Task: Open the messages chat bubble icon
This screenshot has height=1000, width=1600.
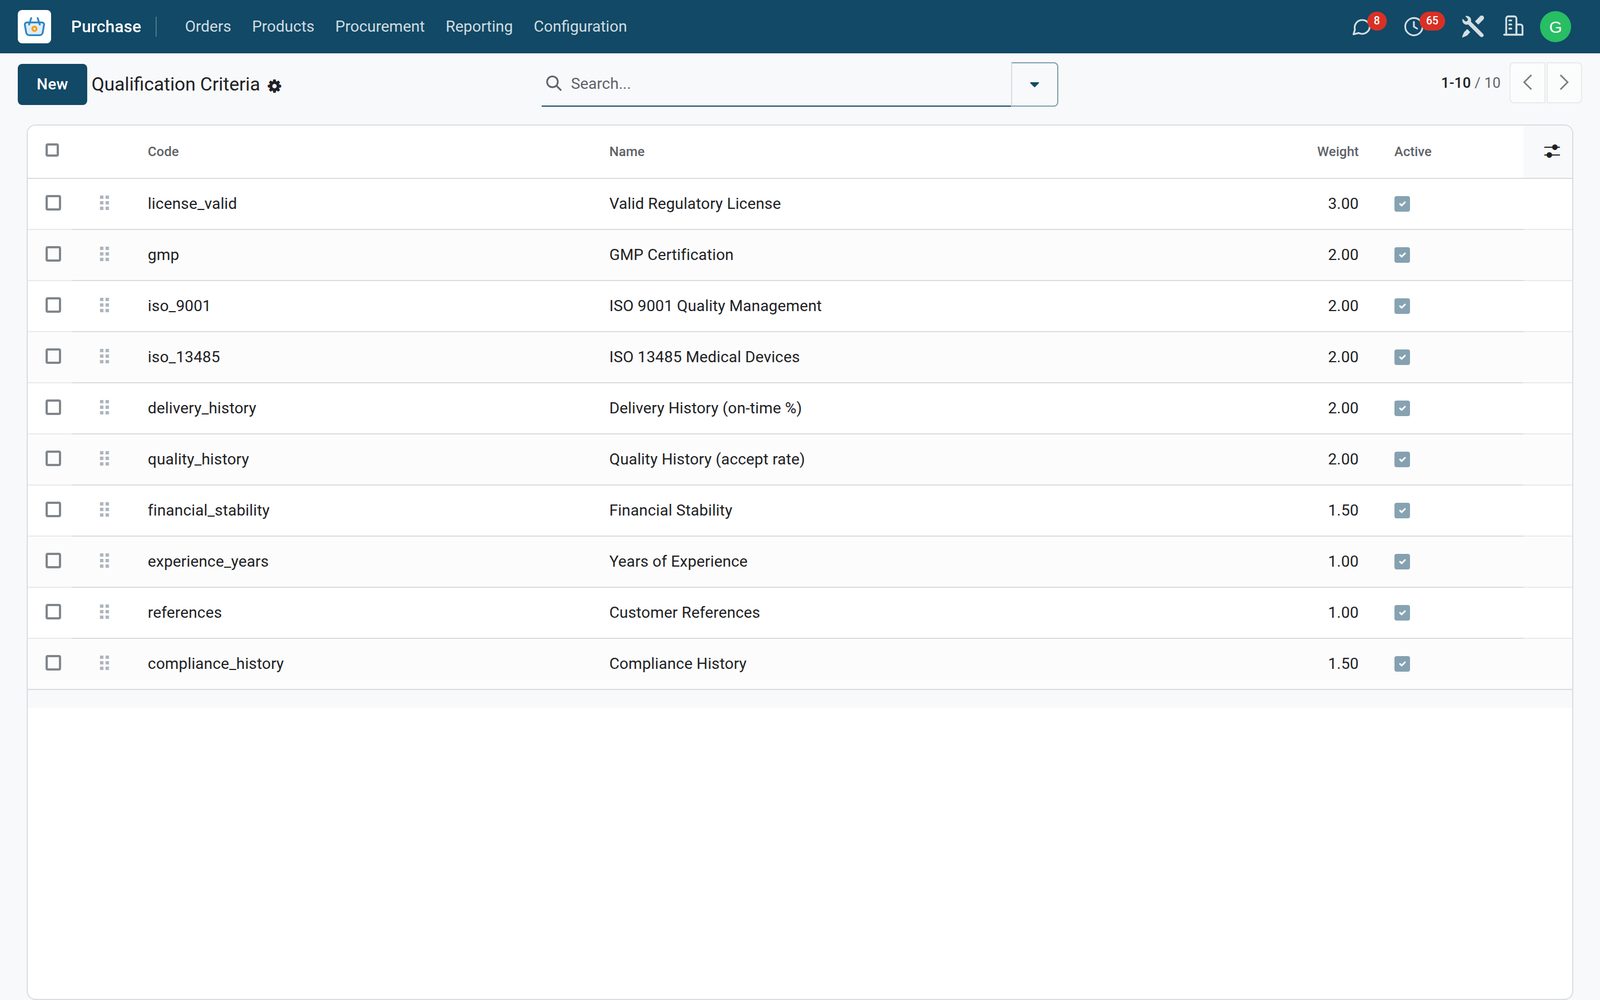Action: [1361, 27]
